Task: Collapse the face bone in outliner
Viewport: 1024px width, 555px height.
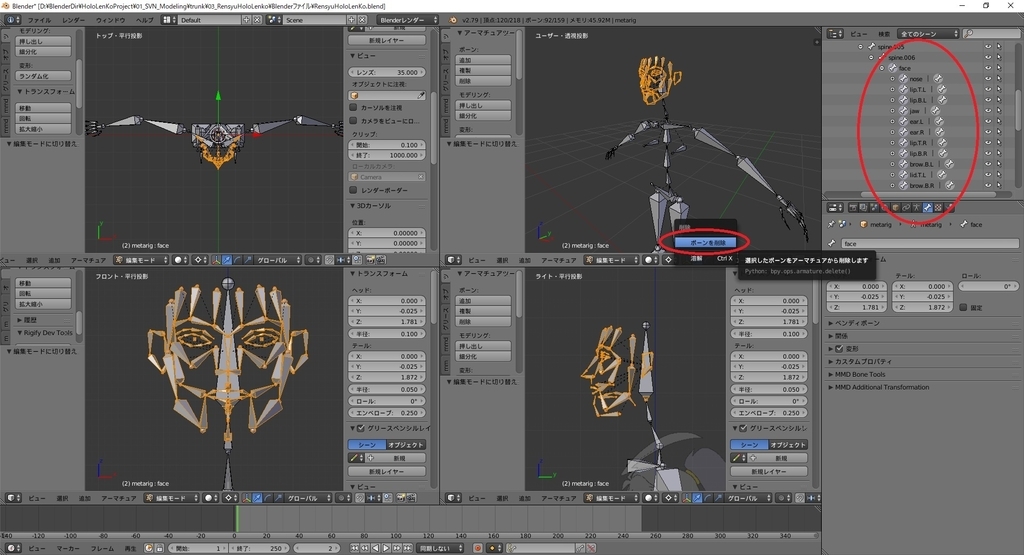Action: (x=882, y=68)
